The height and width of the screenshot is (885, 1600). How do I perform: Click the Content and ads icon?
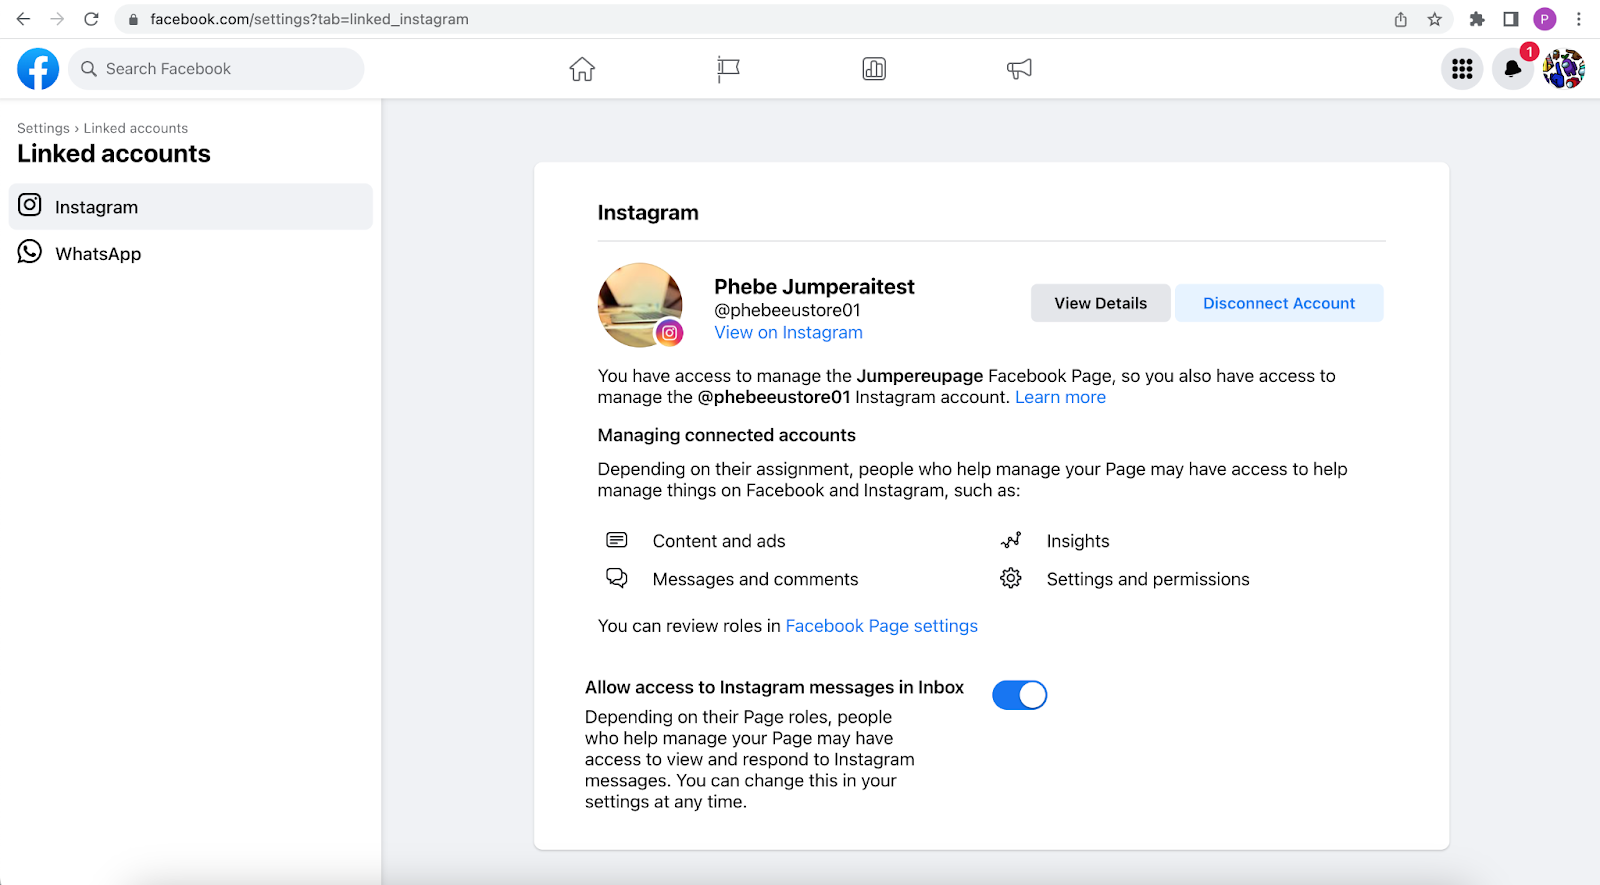pyautogui.click(x=617, y=540)
